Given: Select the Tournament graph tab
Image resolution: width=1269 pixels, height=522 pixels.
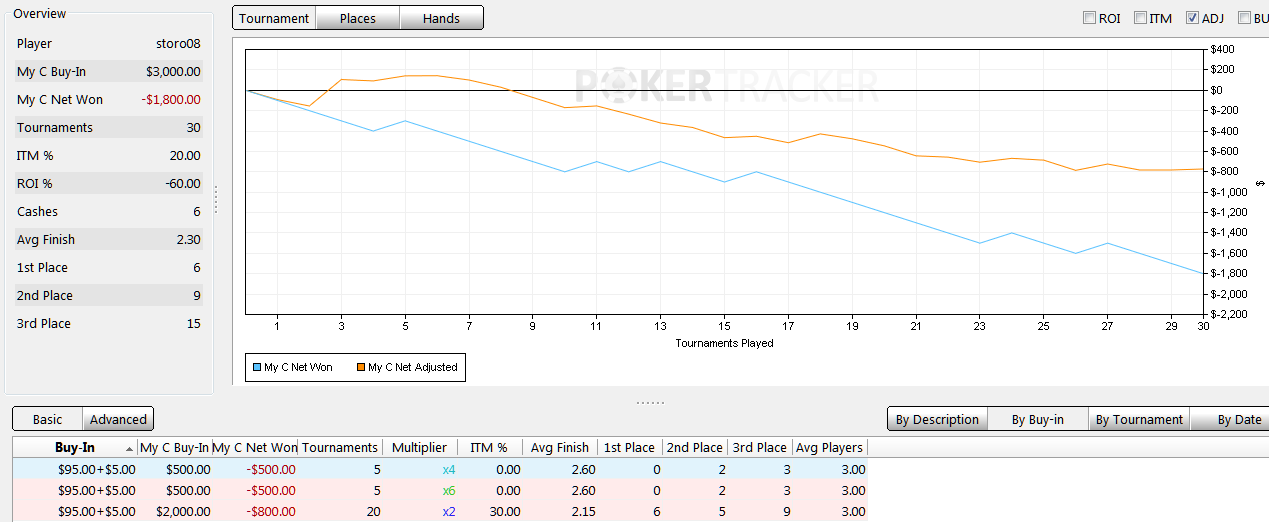Looking at the screenshot, I should 274,18.
